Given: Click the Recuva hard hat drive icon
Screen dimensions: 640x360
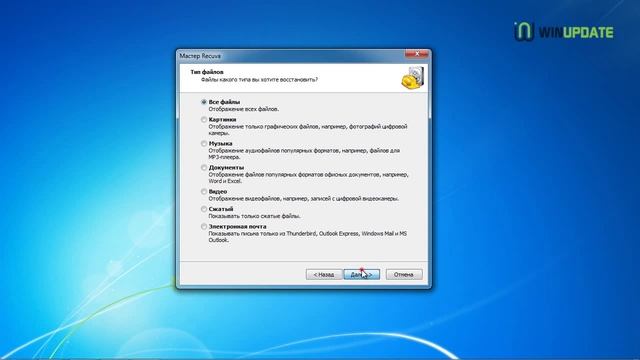Looking at the screenshot, I should [x=413, y=78].
